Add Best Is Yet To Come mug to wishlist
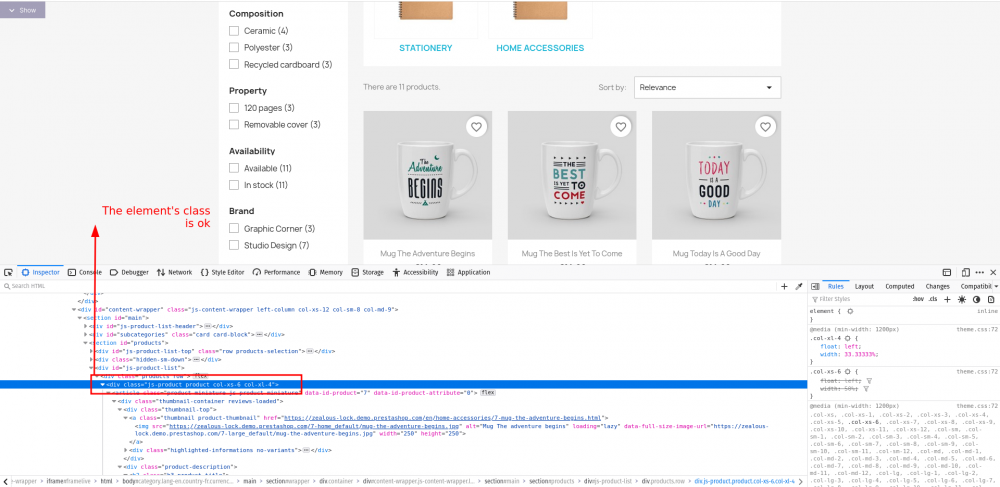 coord(621,127)
